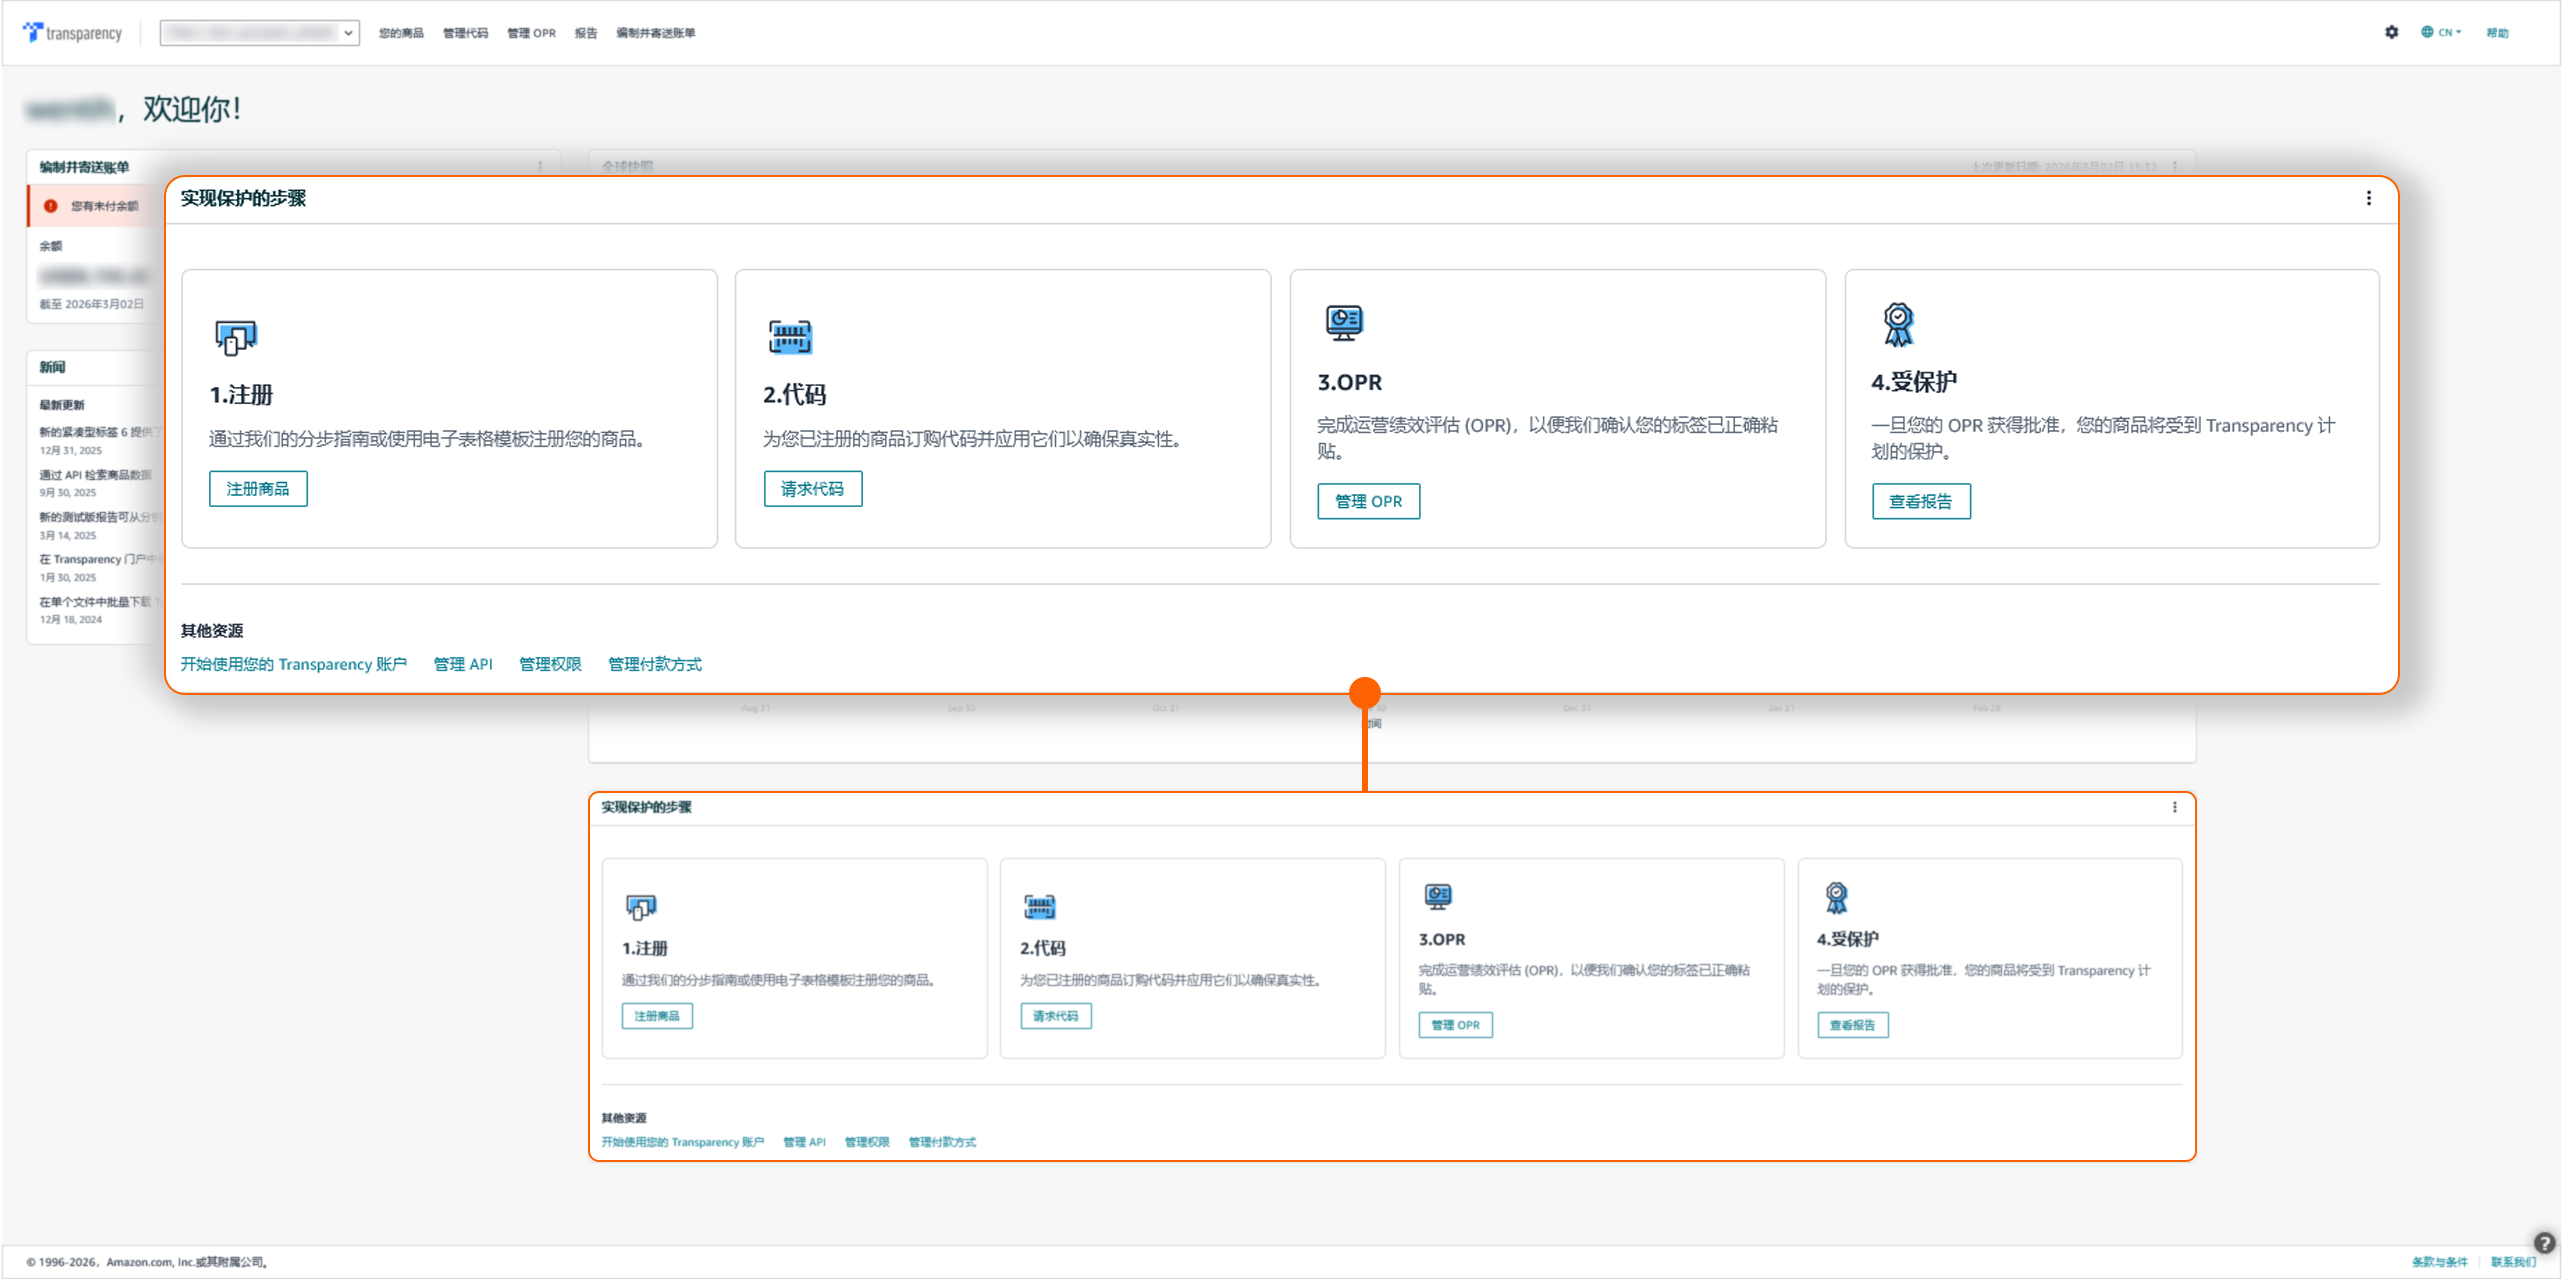Click the Transparency logo in header
Image resolution: width=2563 pixels, height=1279 pixels.
coord(72,33)
